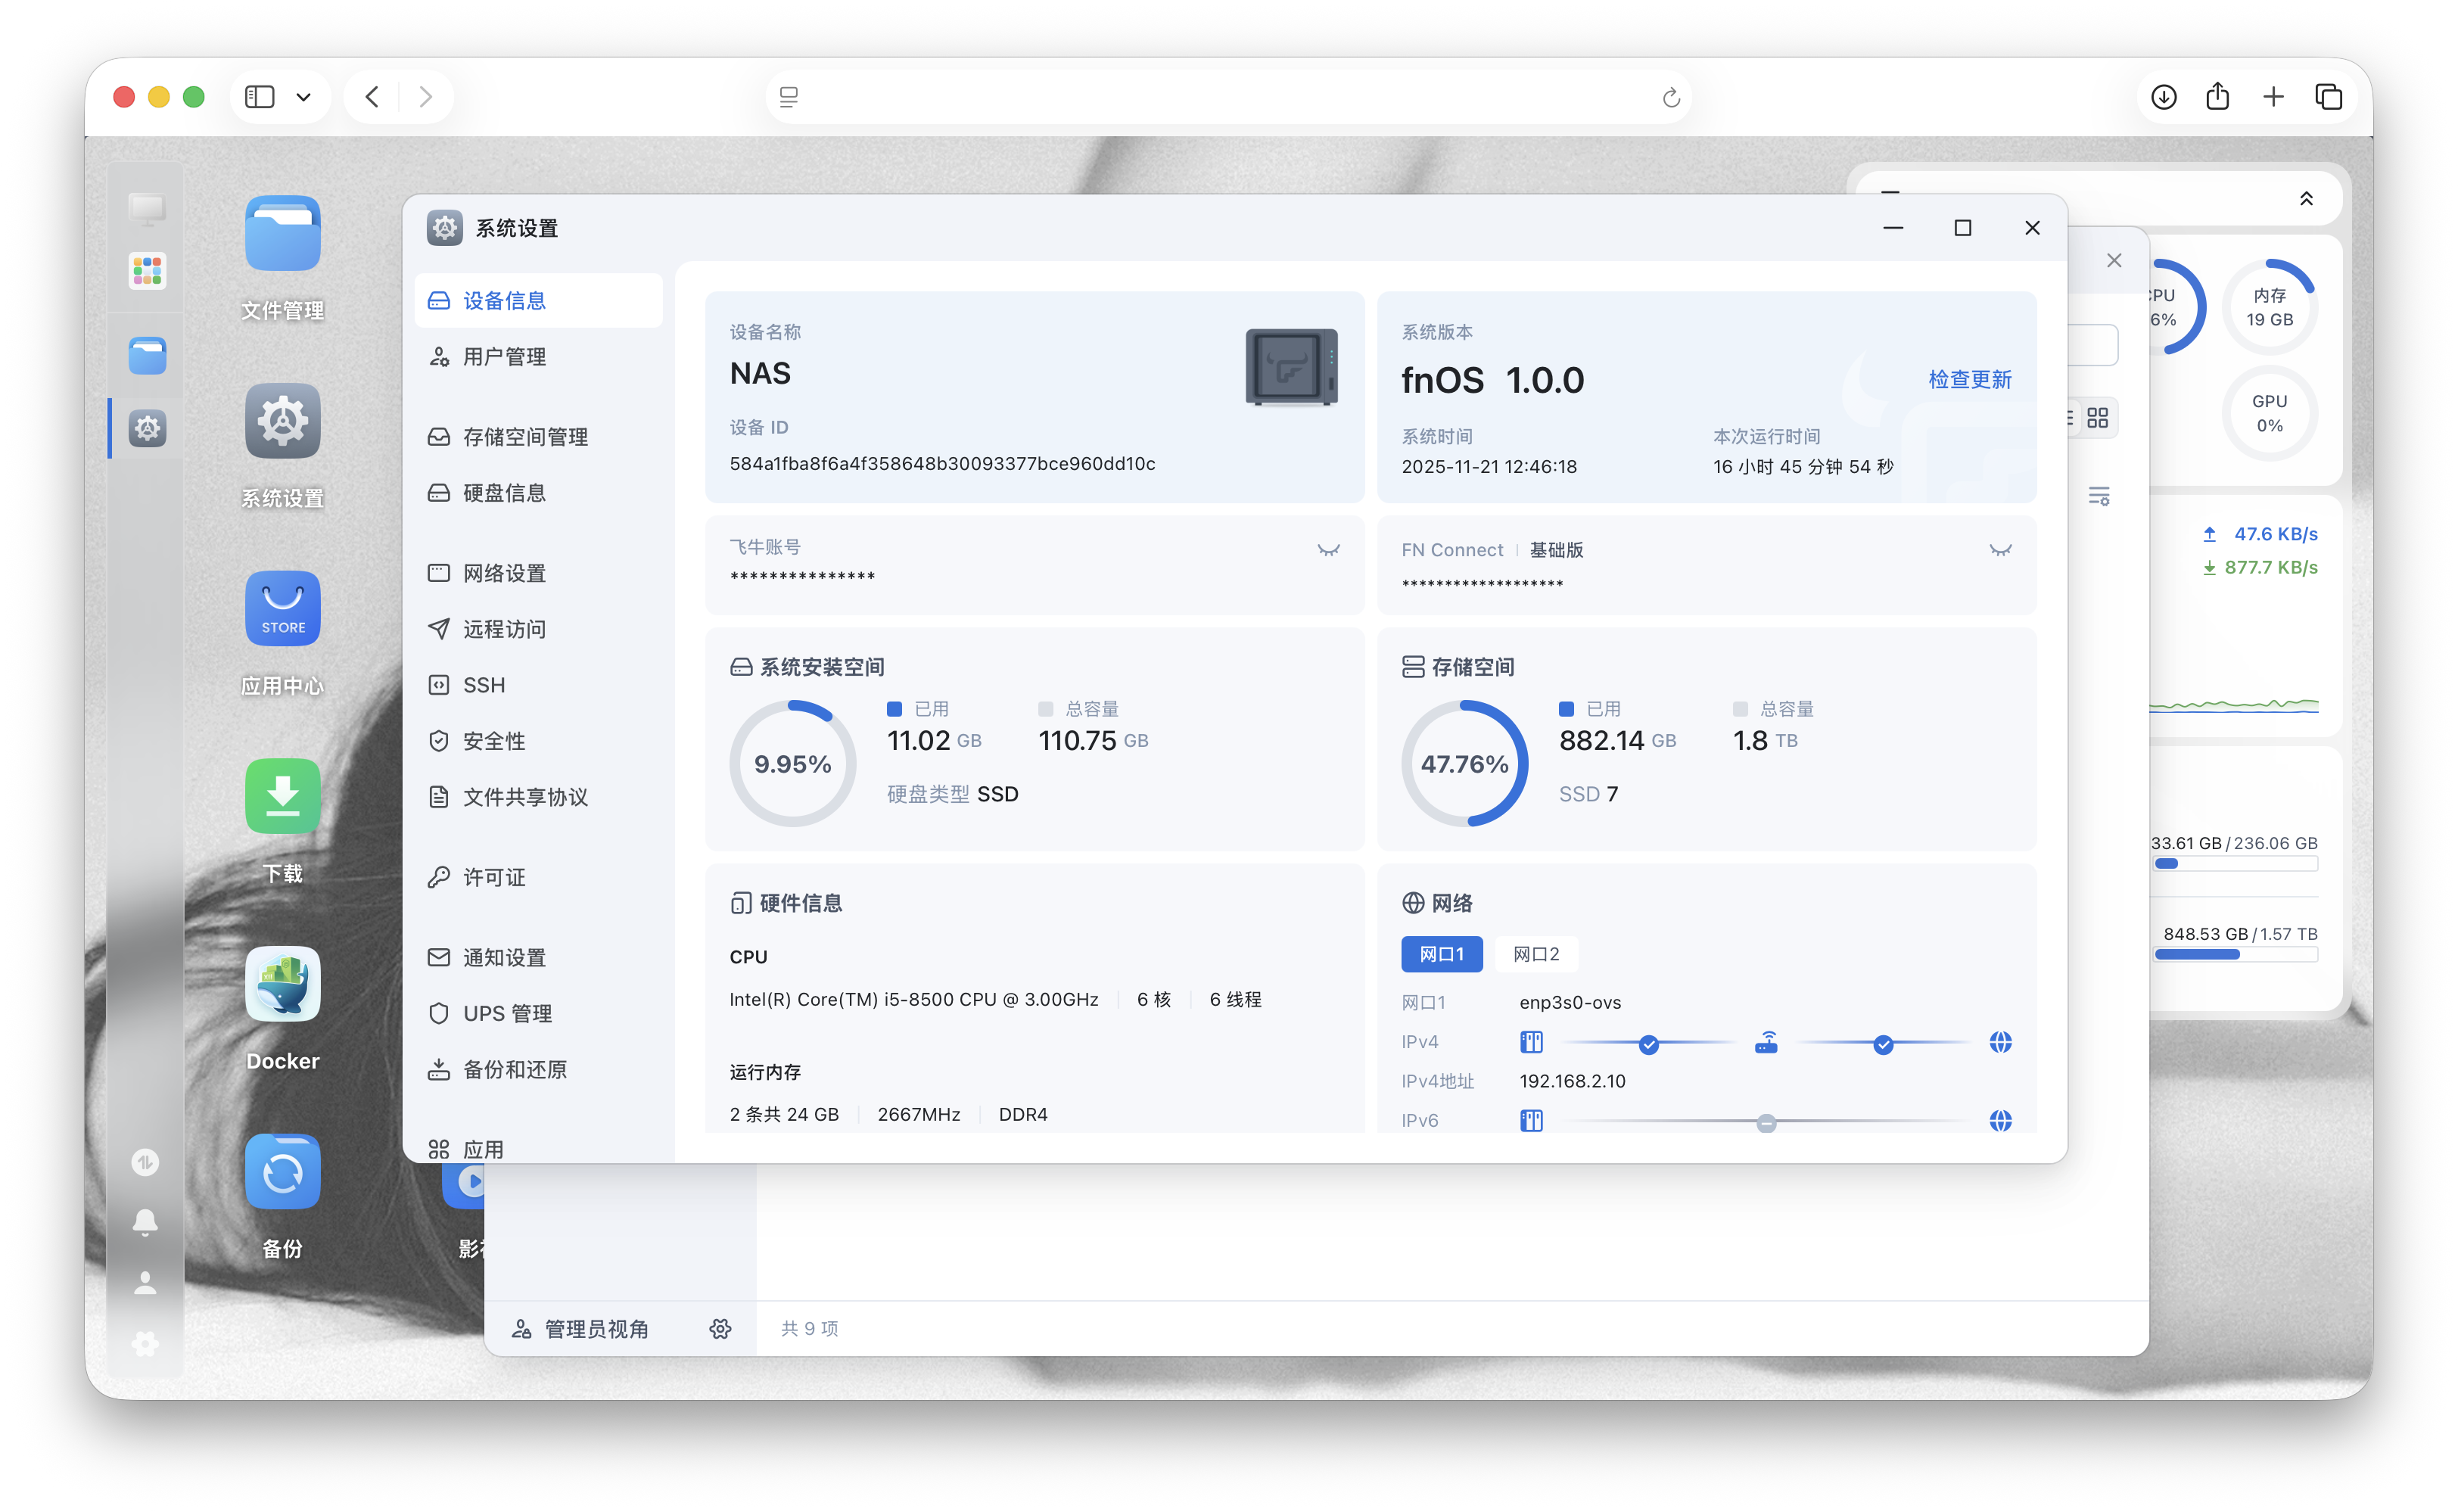Open the app grid launcher icon
The height and width of the screenshot is (1512, 2458).
click(x=147, y=270)
